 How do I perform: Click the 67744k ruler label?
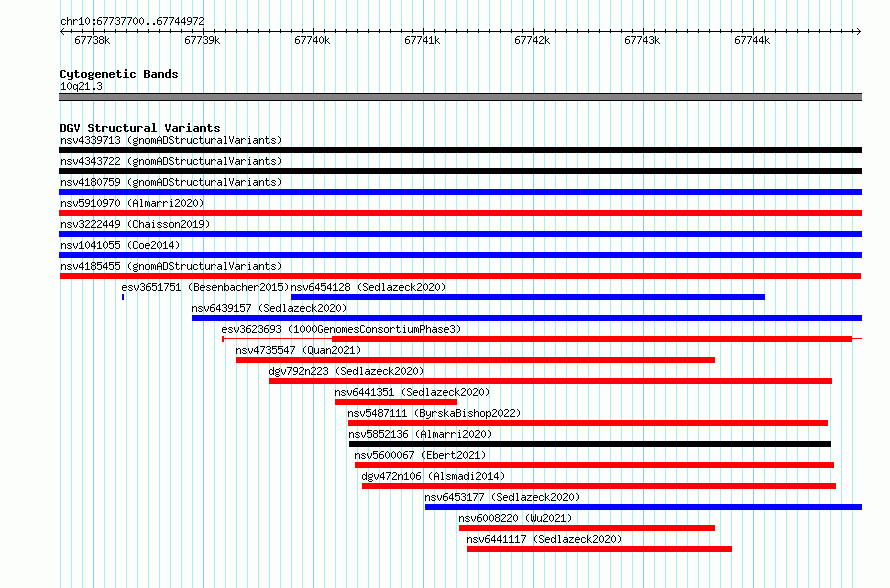tap(752, 40)
